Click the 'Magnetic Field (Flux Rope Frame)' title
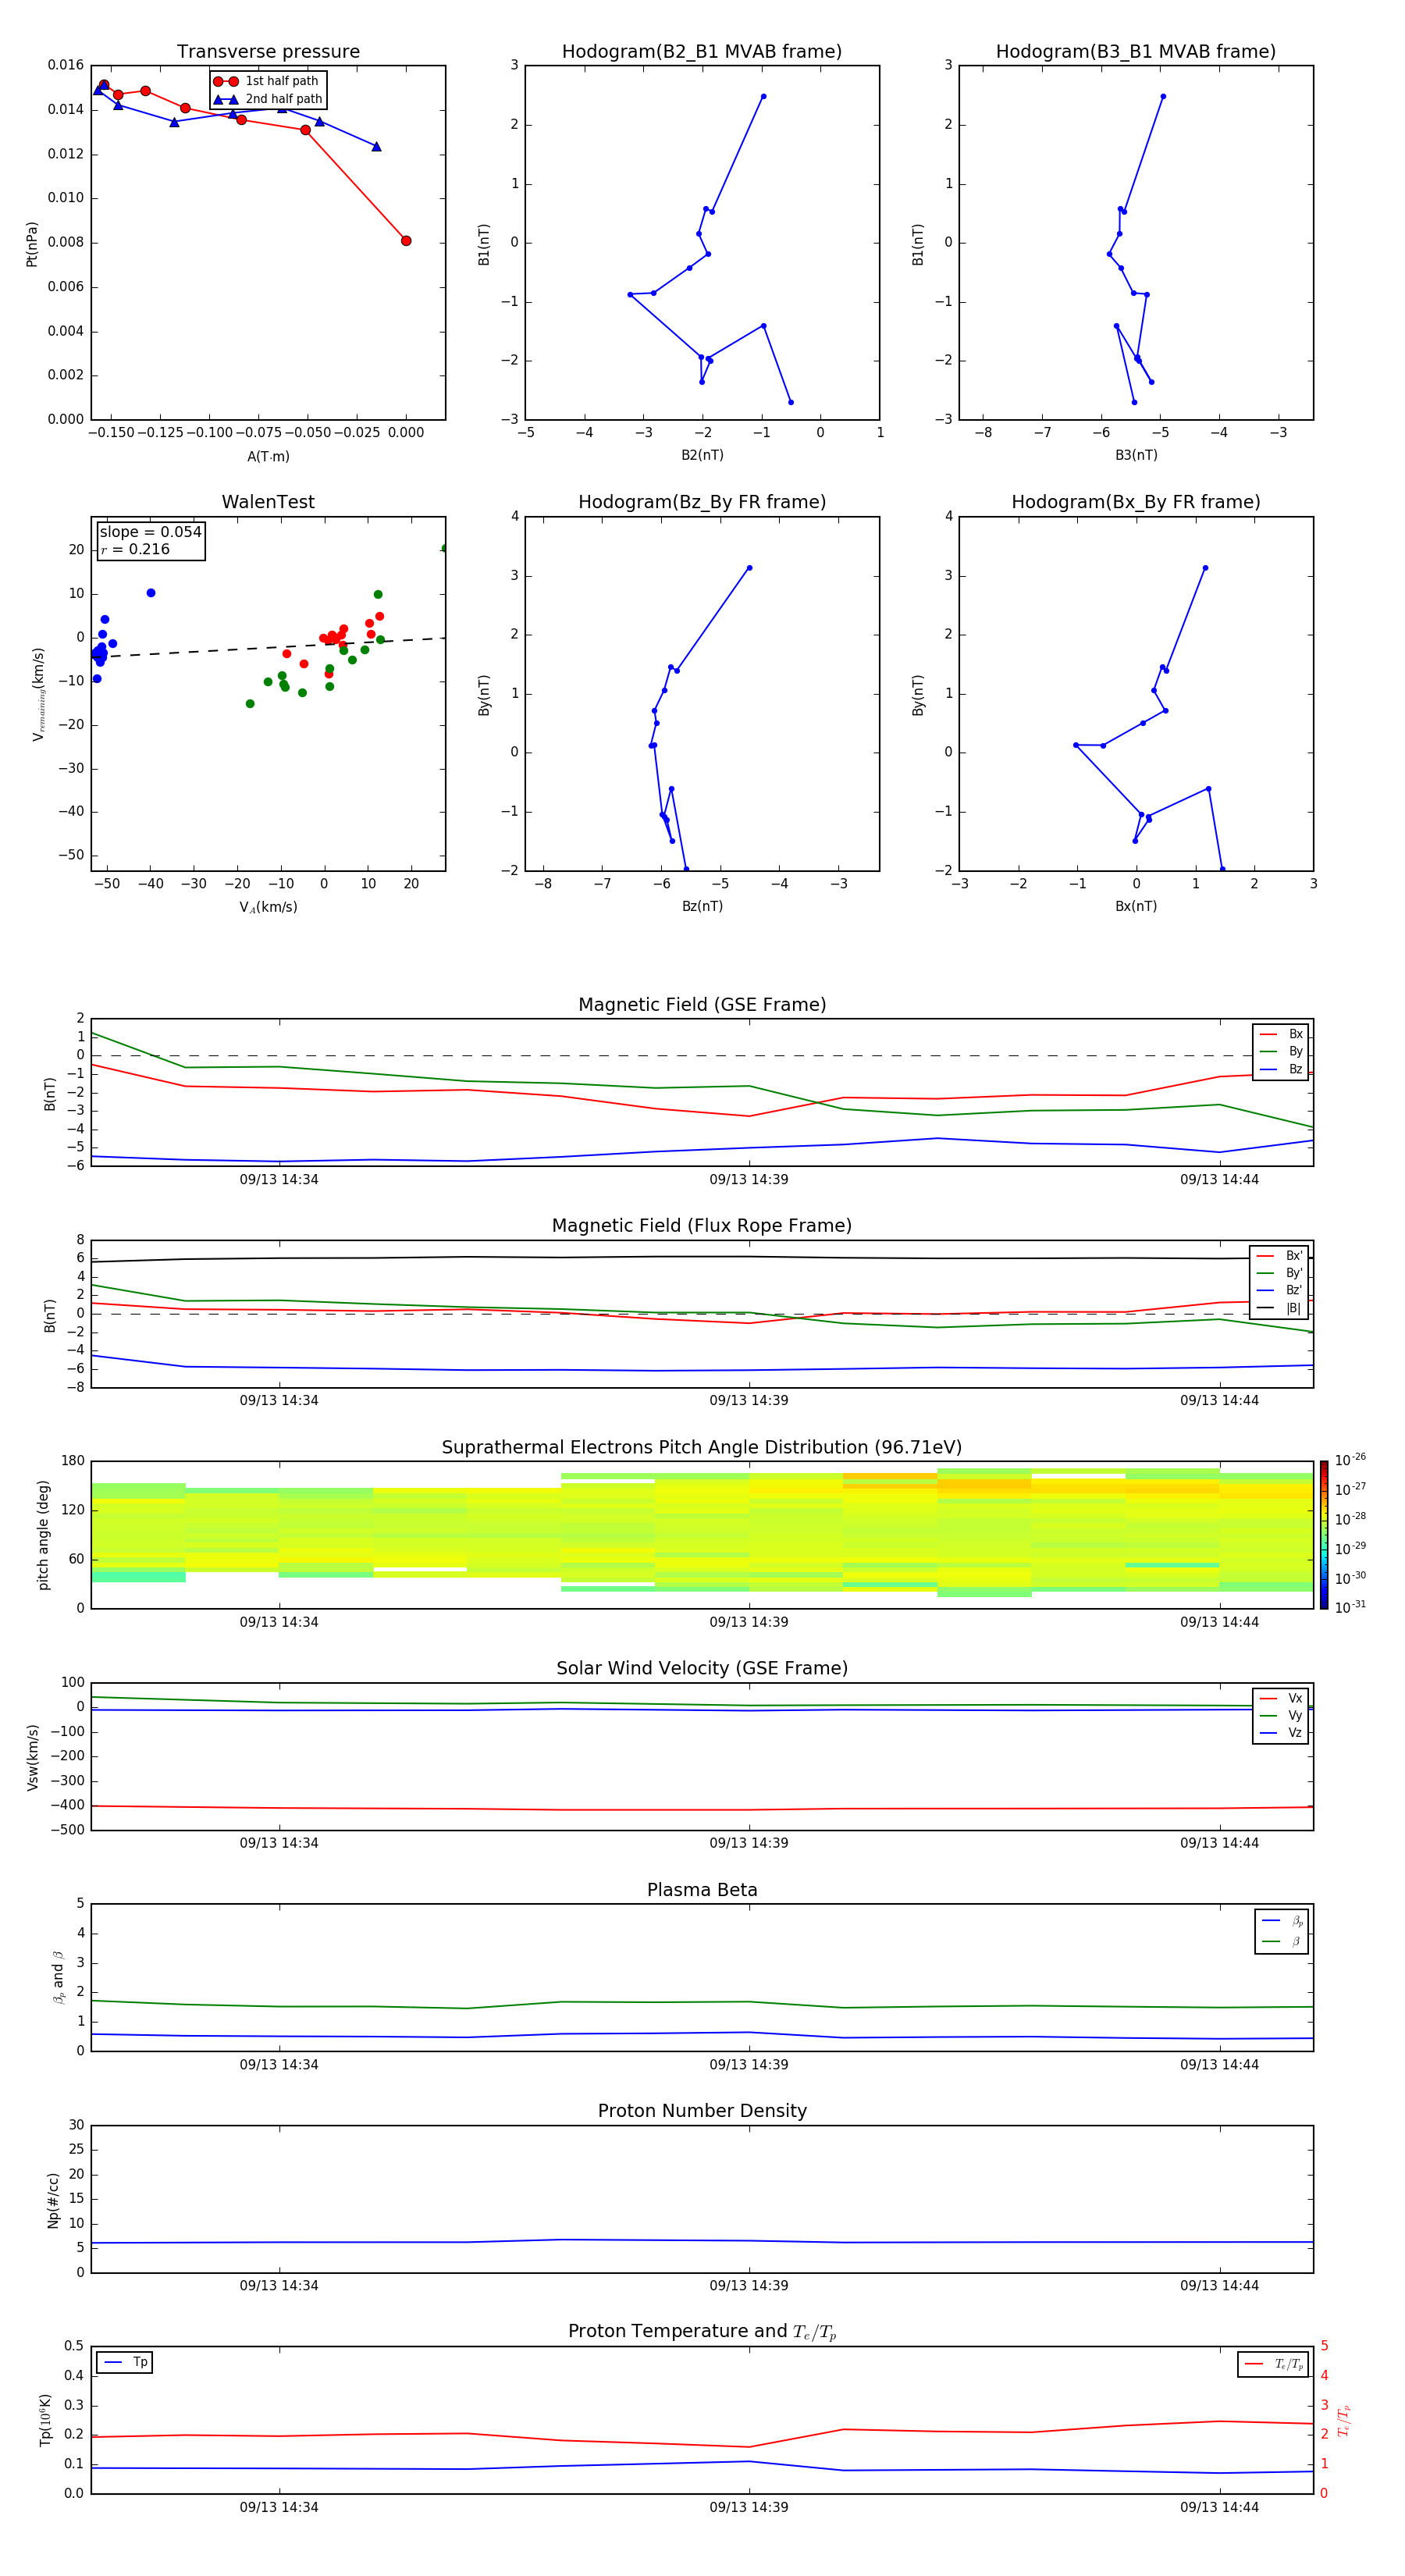This screenshot has height=2576, width=1405. [x=702, y=1226]
